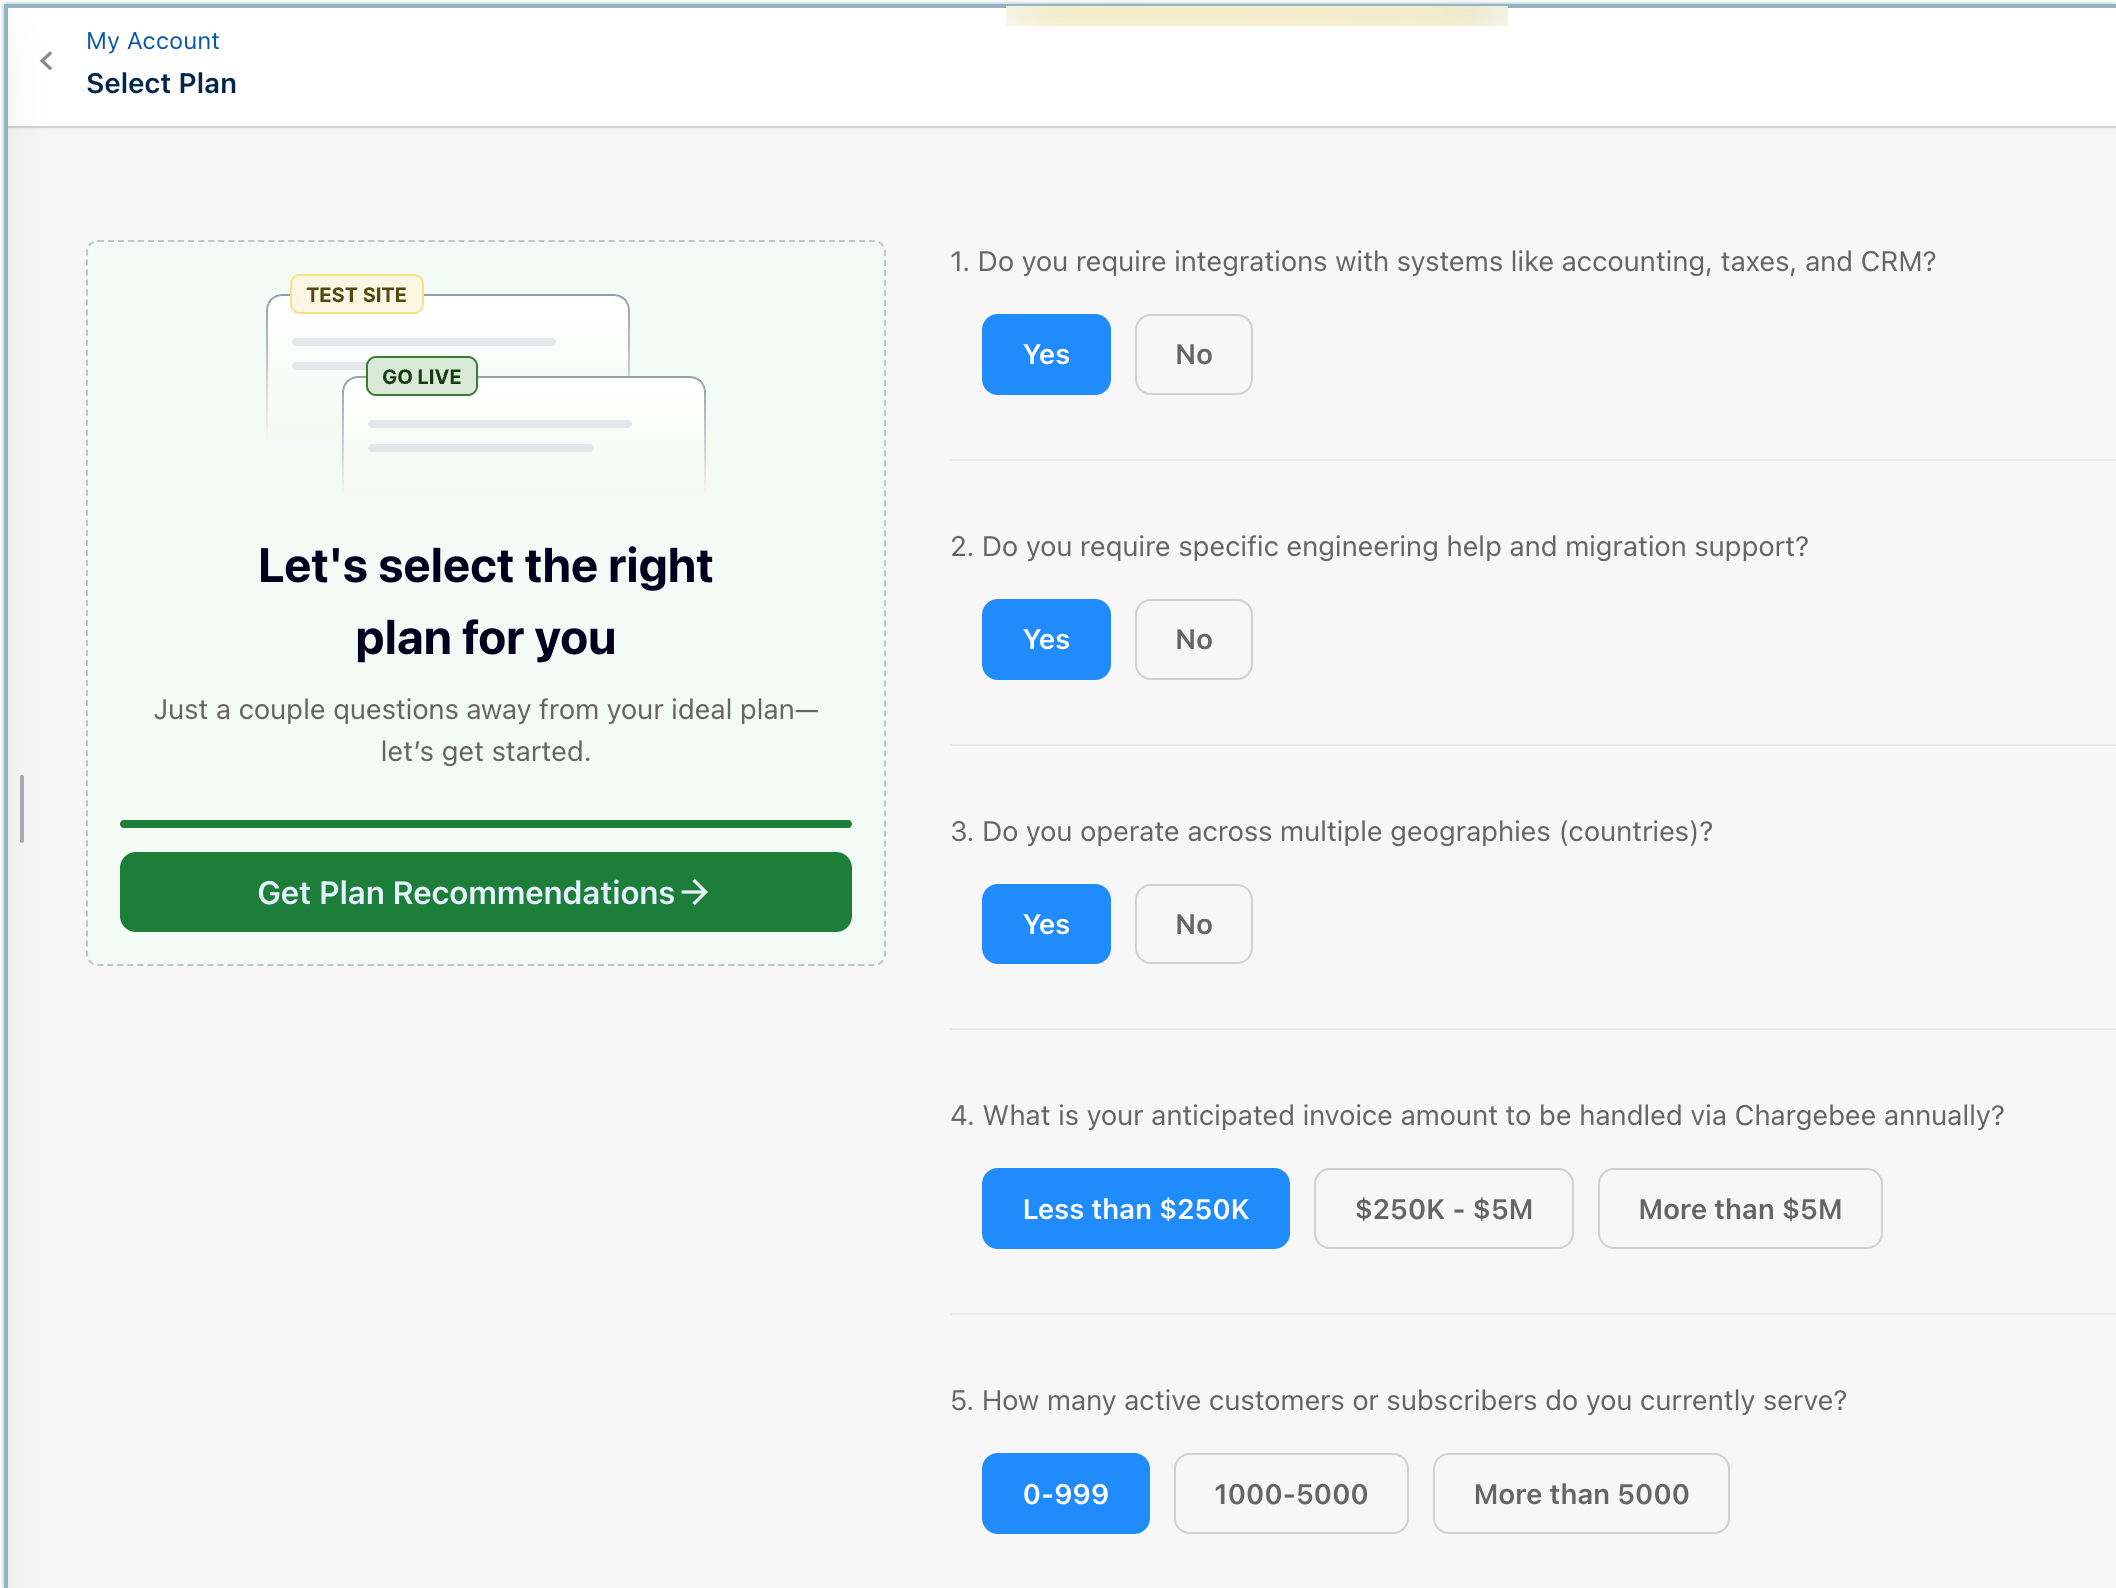Click the back chevron arrow icon
2116x1588 pixels.
(x=46, y=61)
